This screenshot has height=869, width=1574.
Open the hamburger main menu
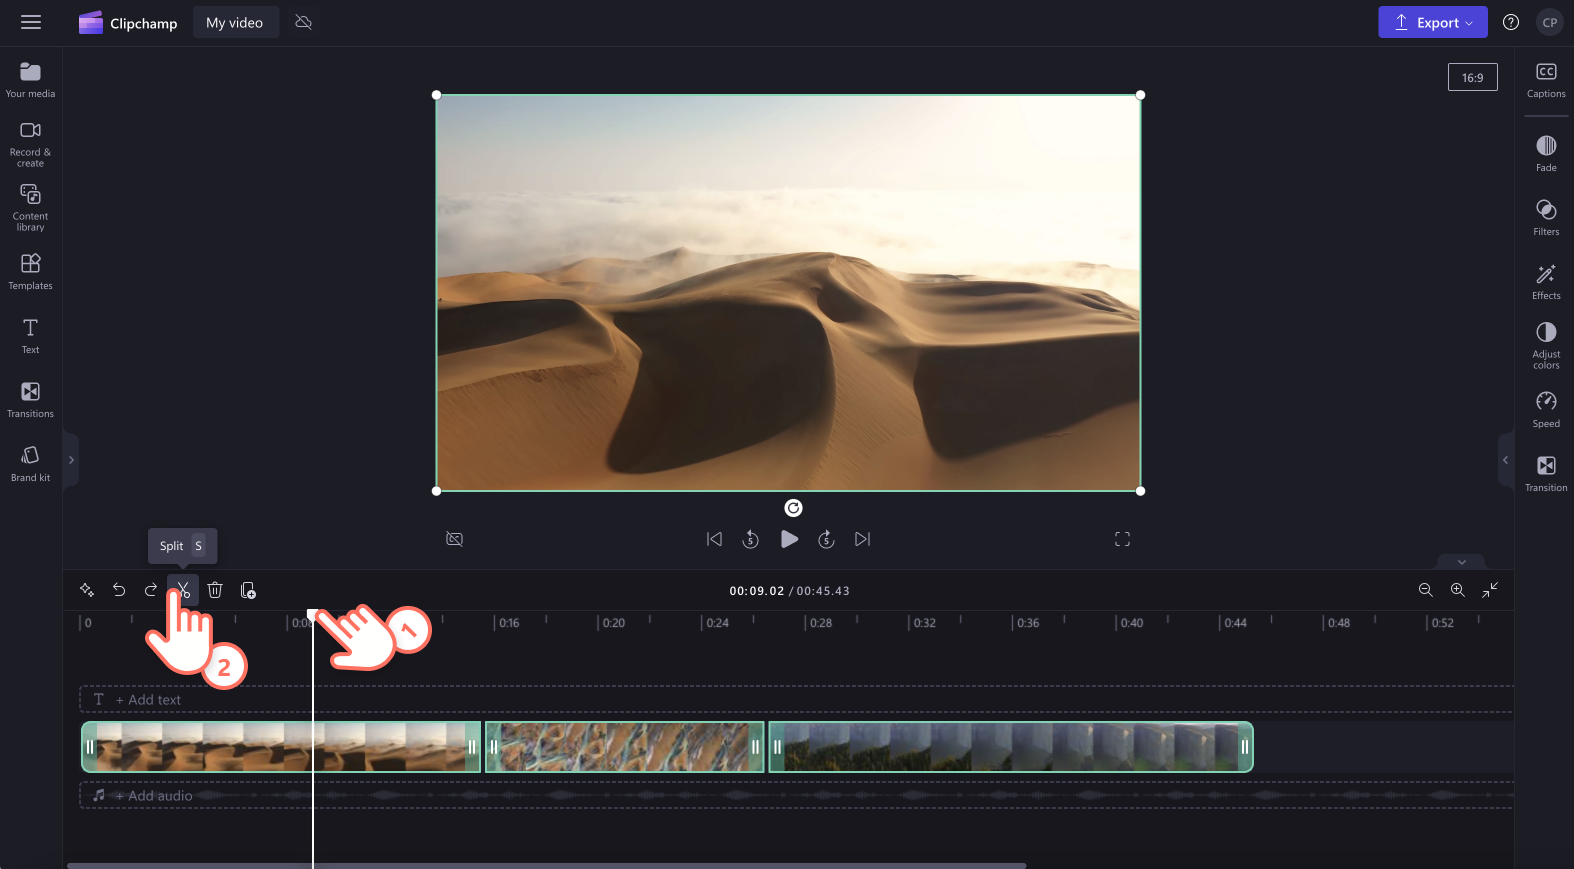pos(31,22)
